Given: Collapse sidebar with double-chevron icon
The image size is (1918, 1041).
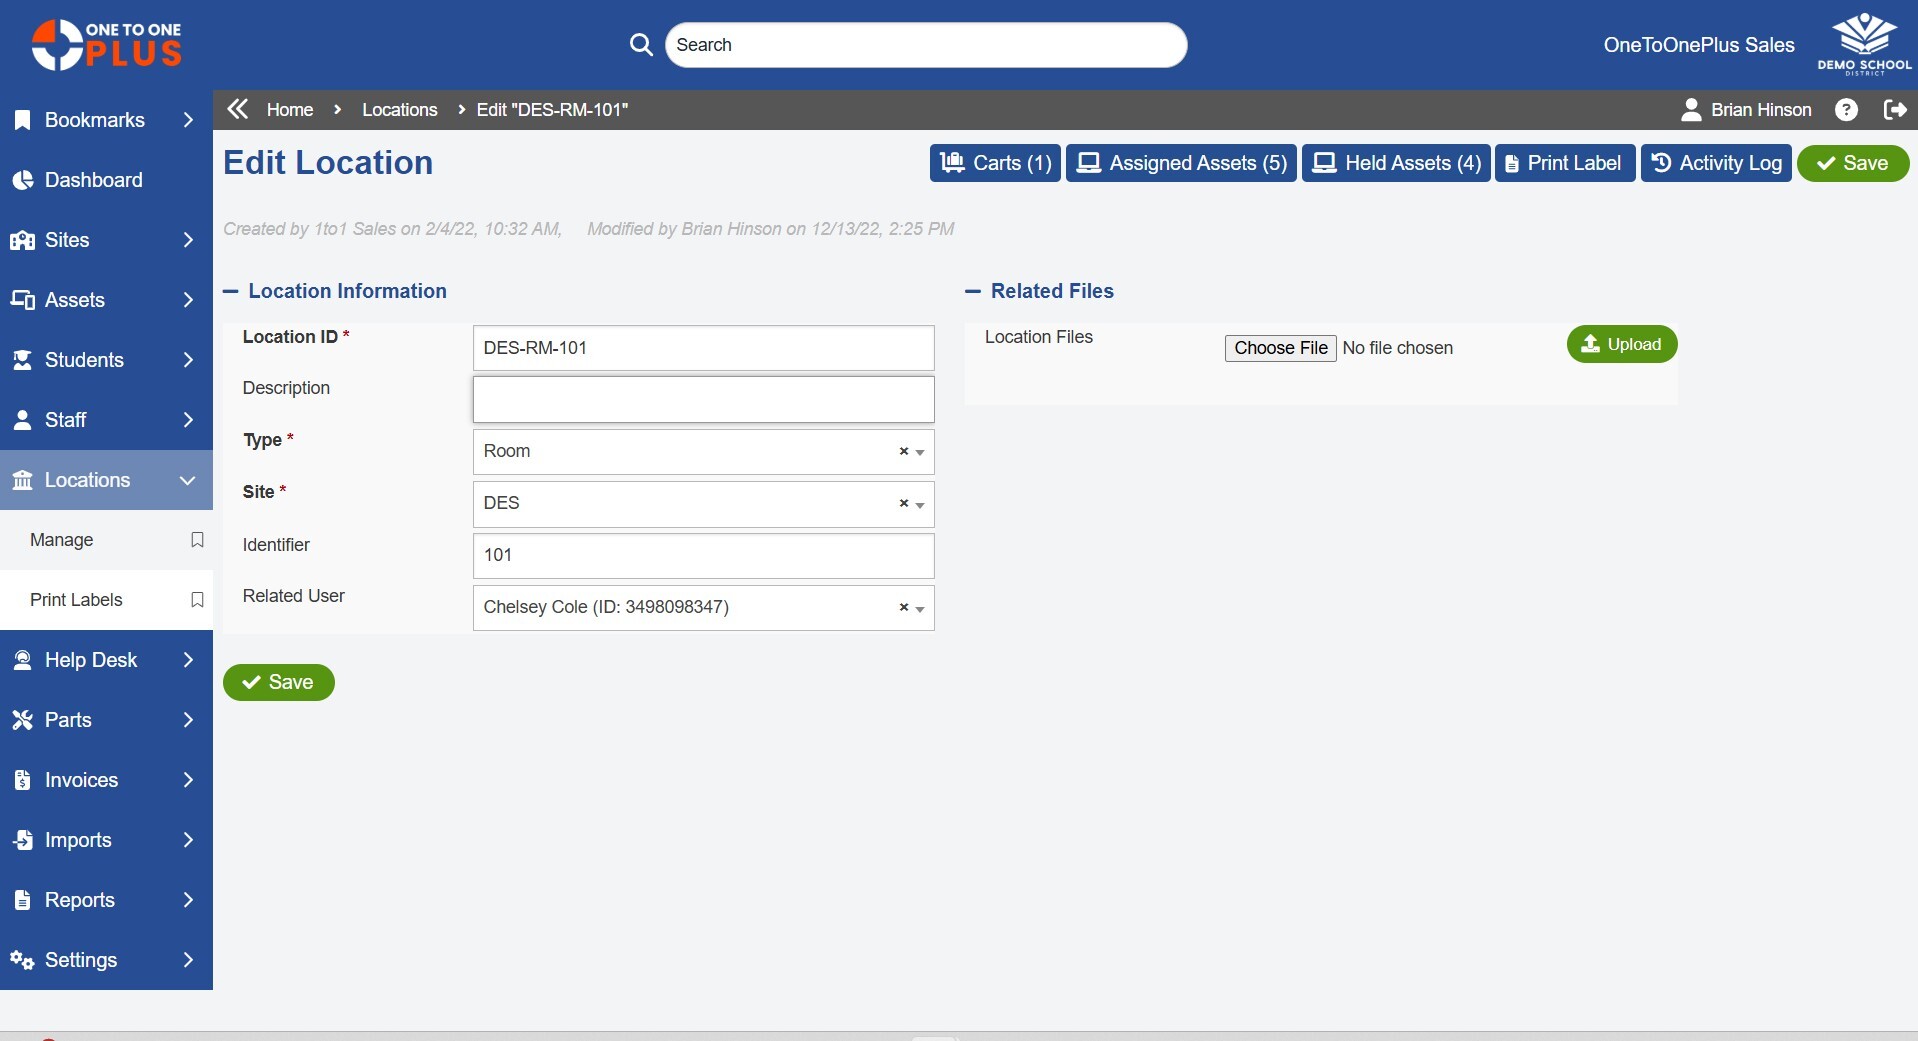Looking at the screenshot, I should 237,109.
